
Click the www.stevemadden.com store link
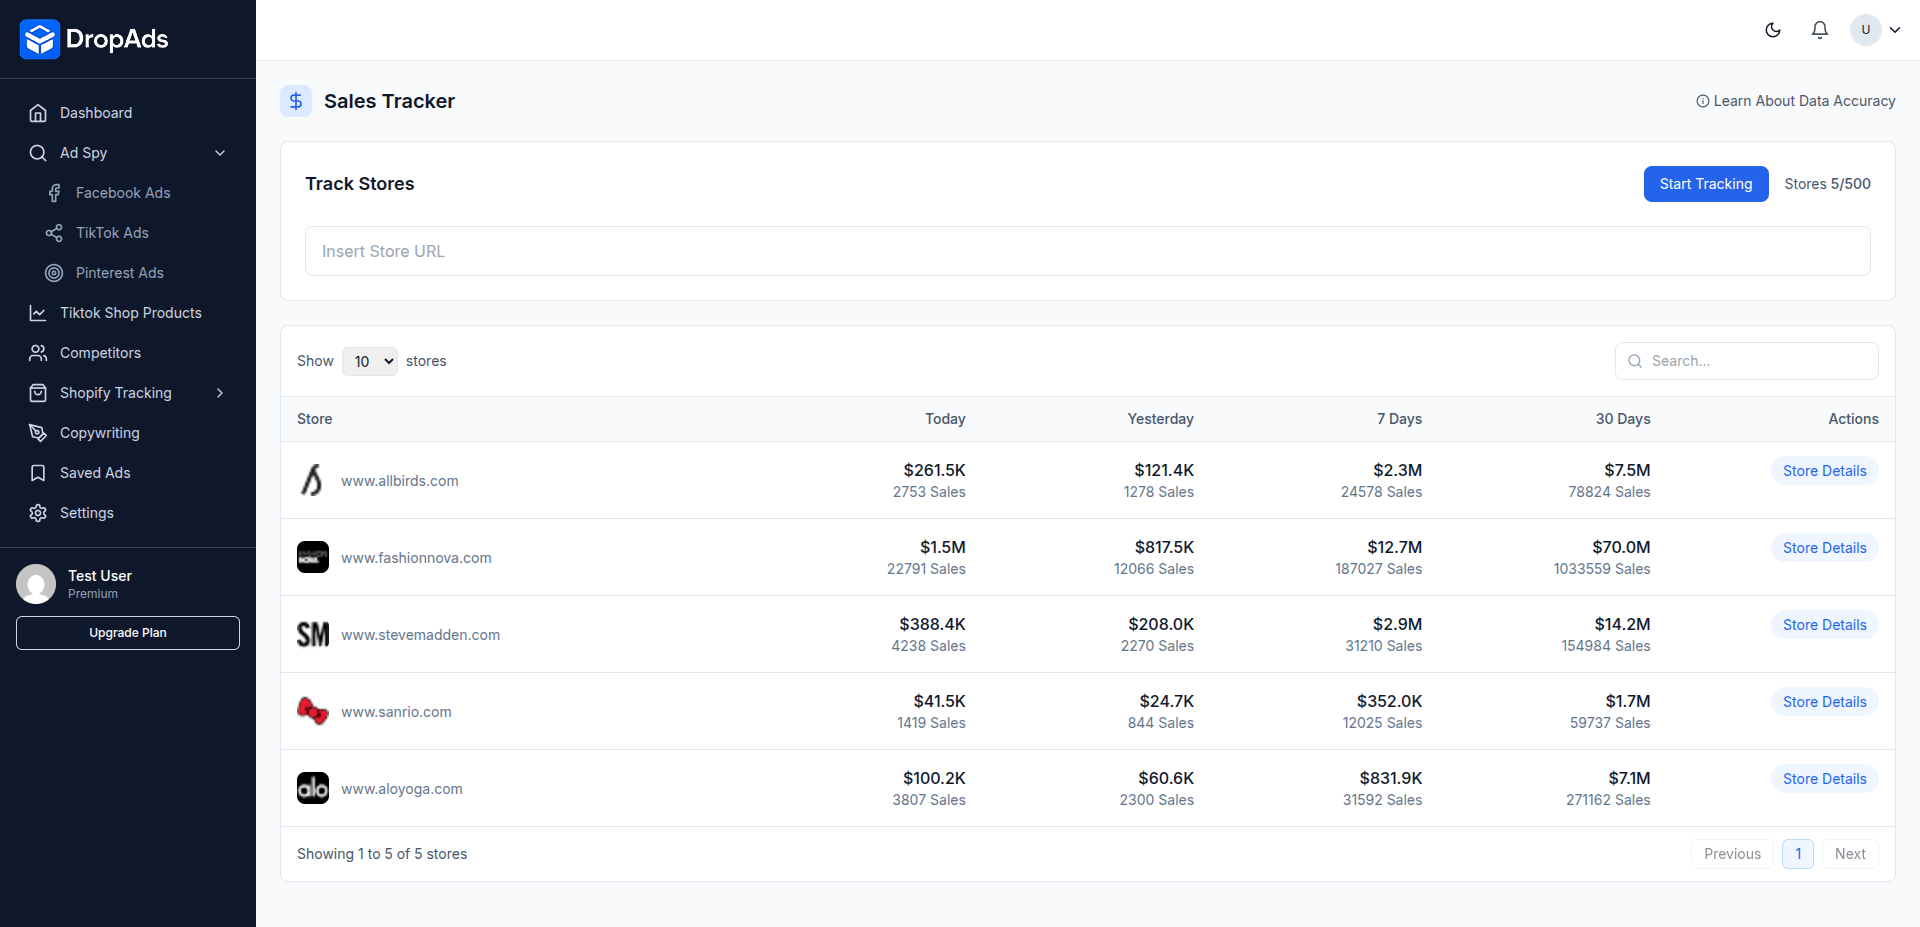pyautogui.click(x=420, y=635)
